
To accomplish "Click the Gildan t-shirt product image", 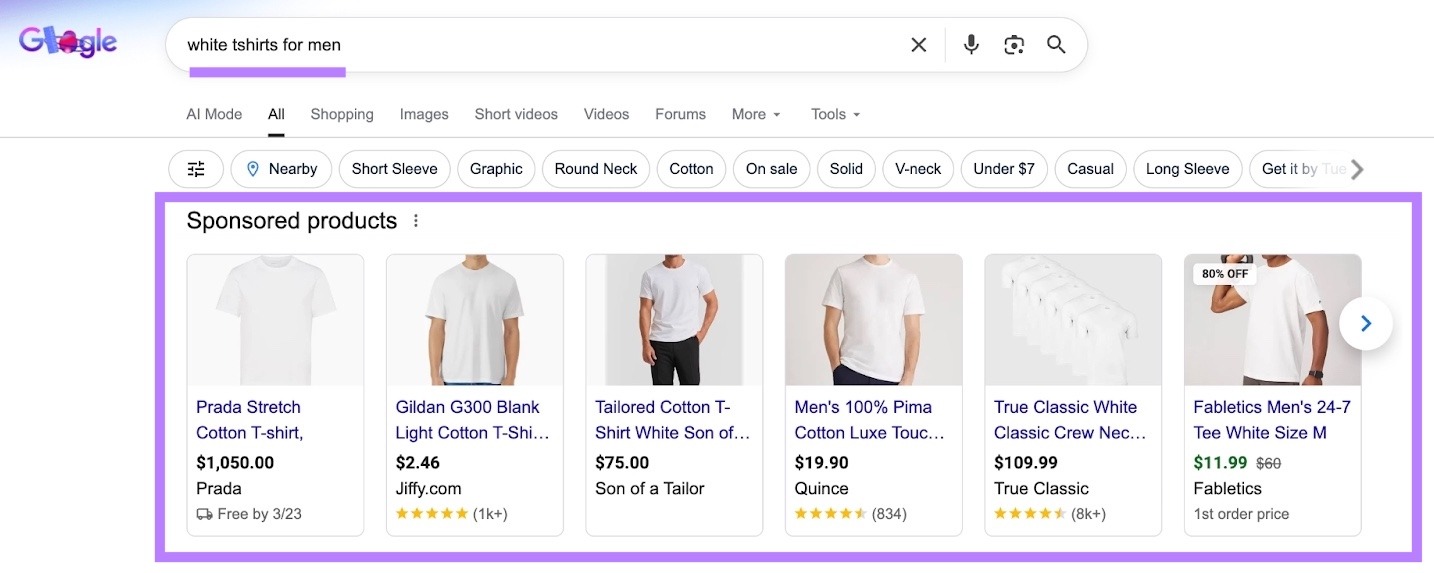I will [x=474, y=320].
